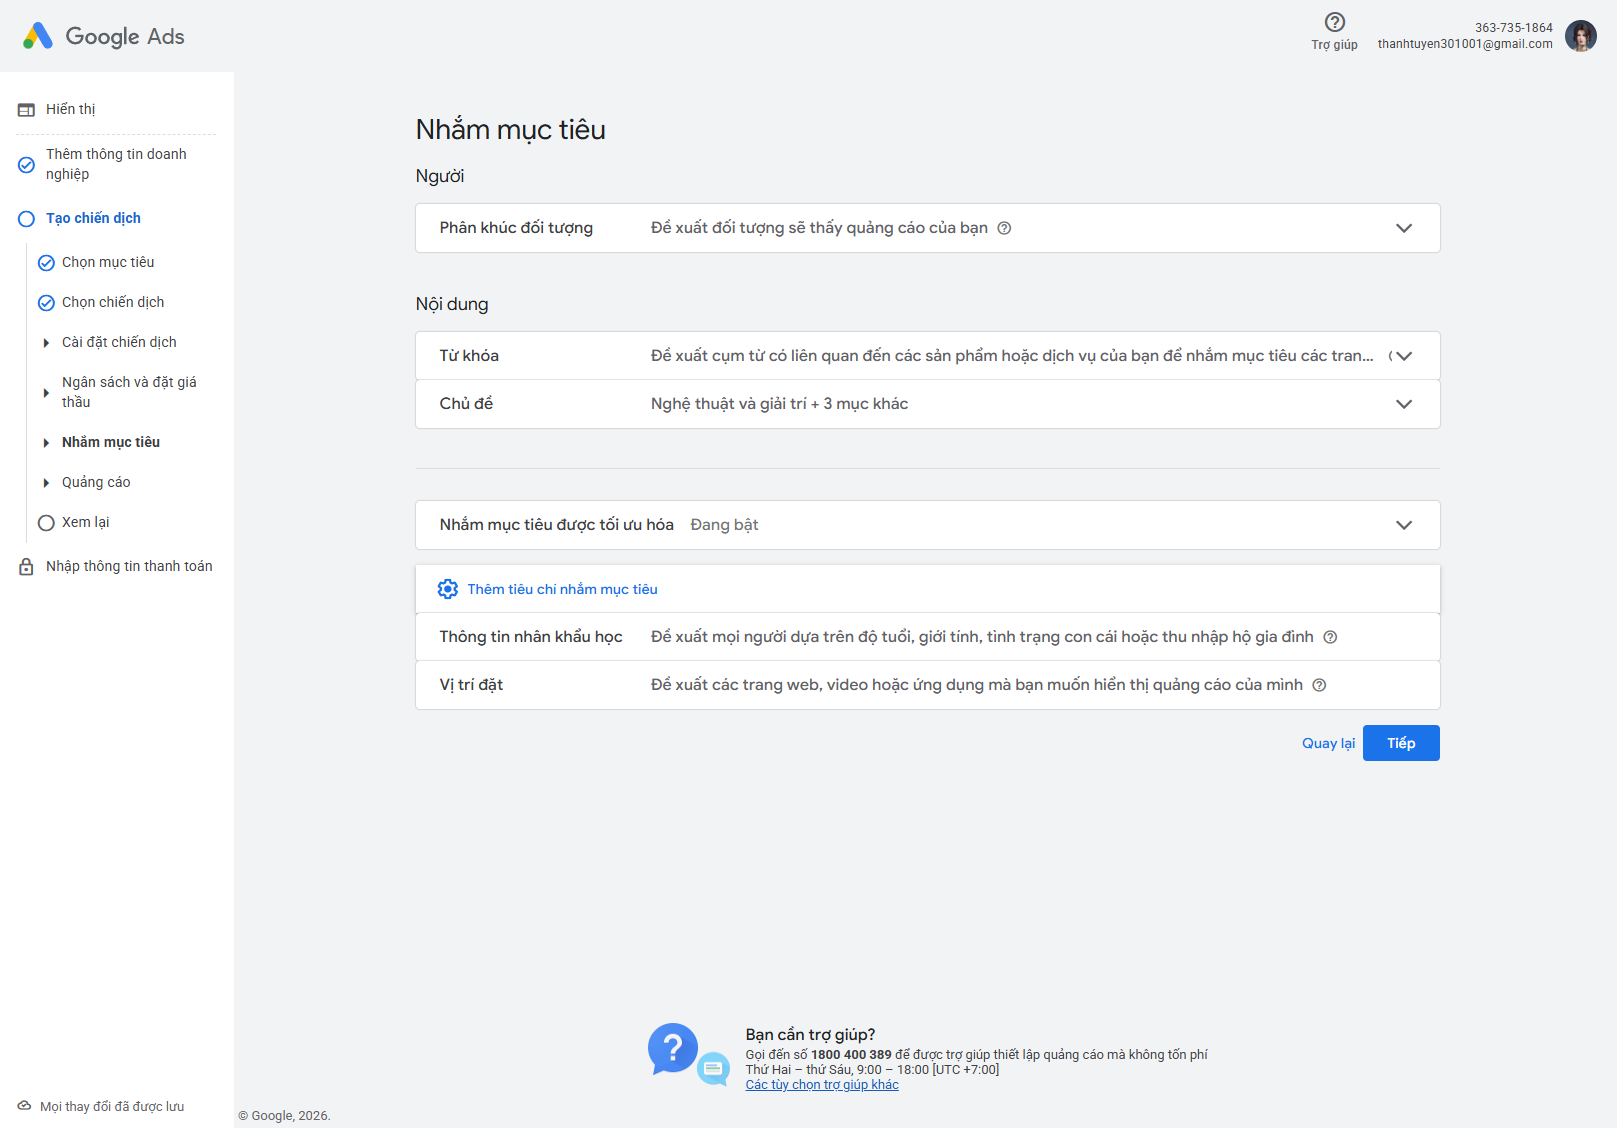Click Mọi thay đổi đã được lưu text
This screenshot has height=1128, width=1617.
(x=112, y=1106)
